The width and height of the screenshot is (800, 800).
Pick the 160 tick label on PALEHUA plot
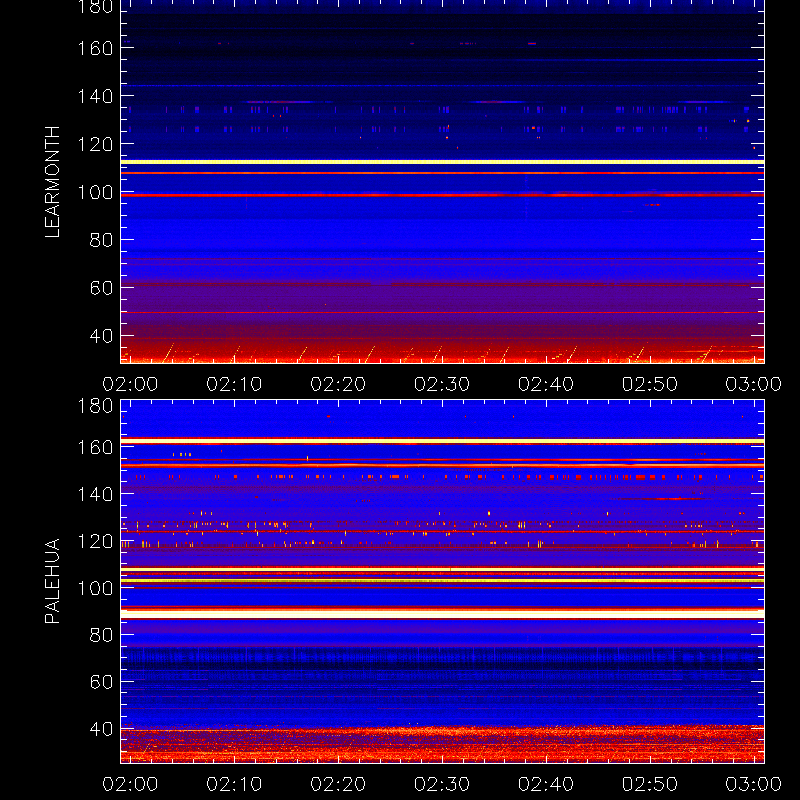pos(95,447)
